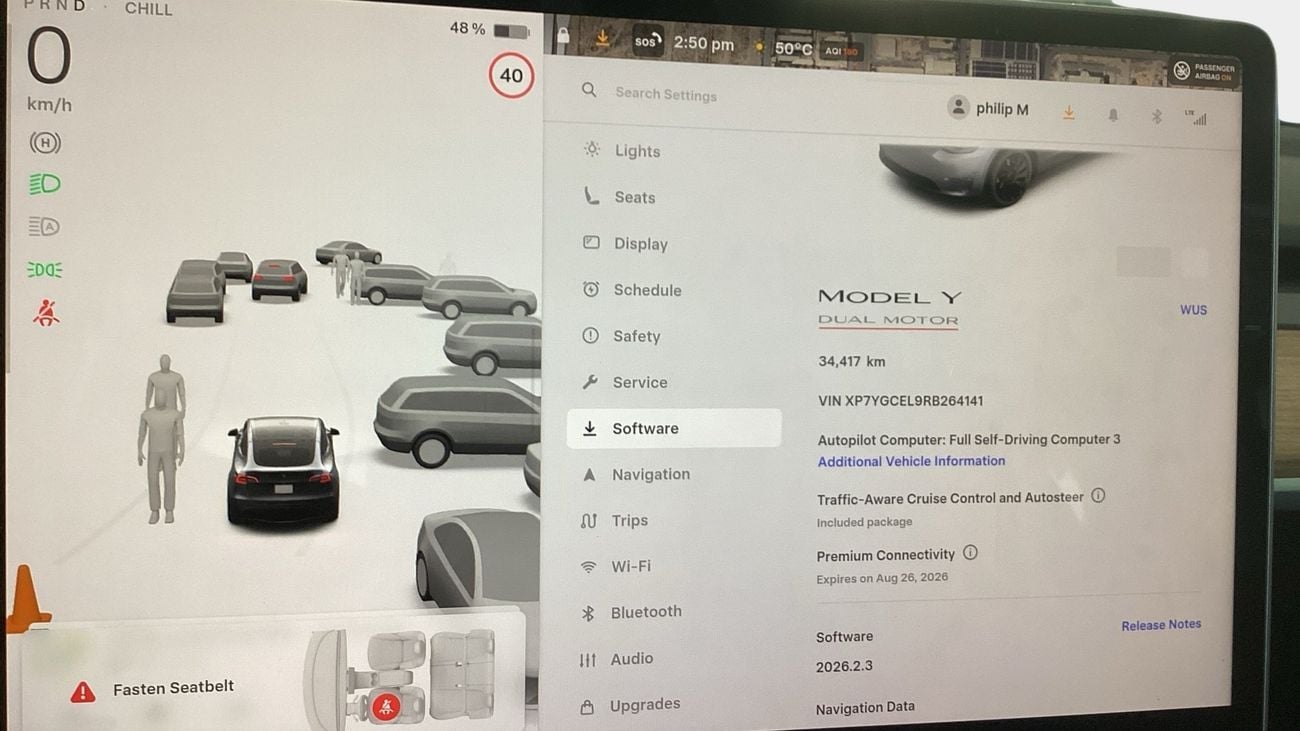The width and height of the screenshot is (1300, 731).
Task: View the Release Notes
Action: 1161,625
